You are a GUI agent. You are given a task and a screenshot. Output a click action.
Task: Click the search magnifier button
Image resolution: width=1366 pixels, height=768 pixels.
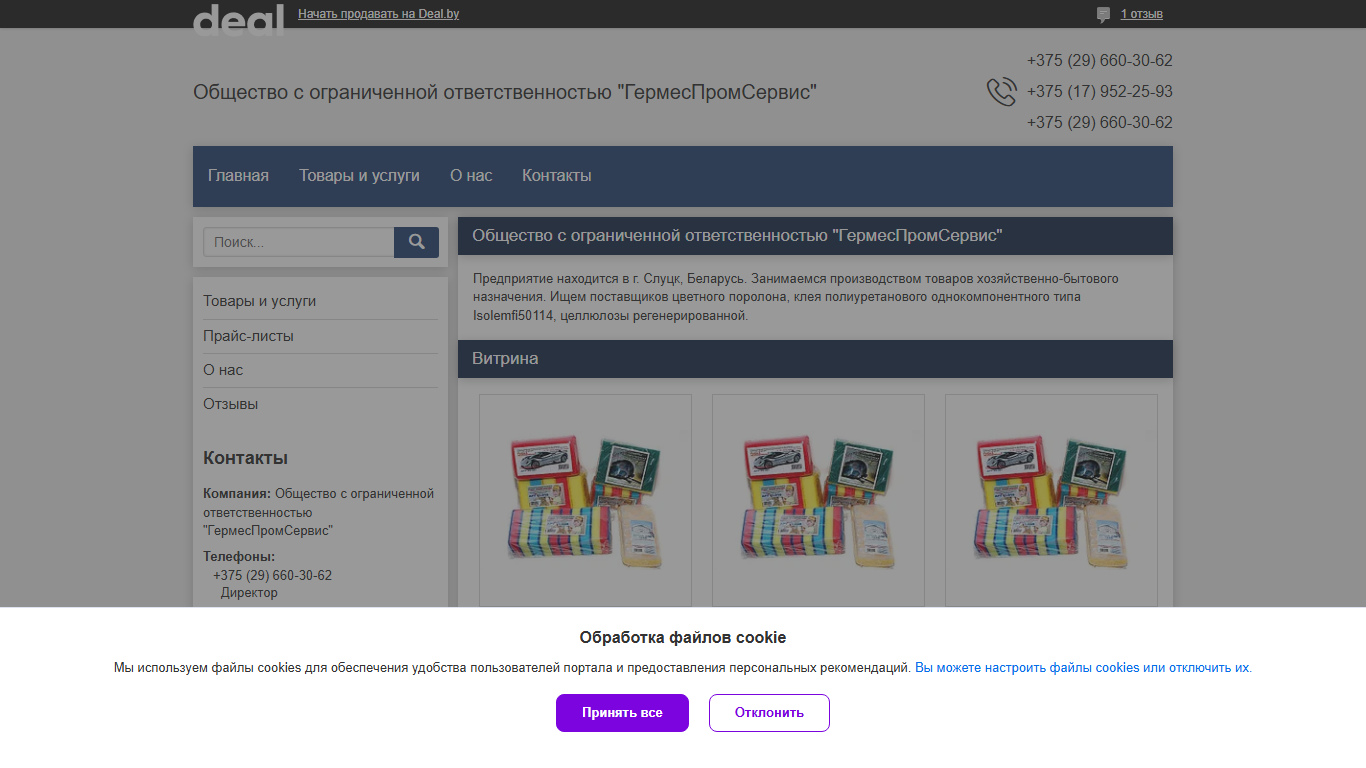416,242
